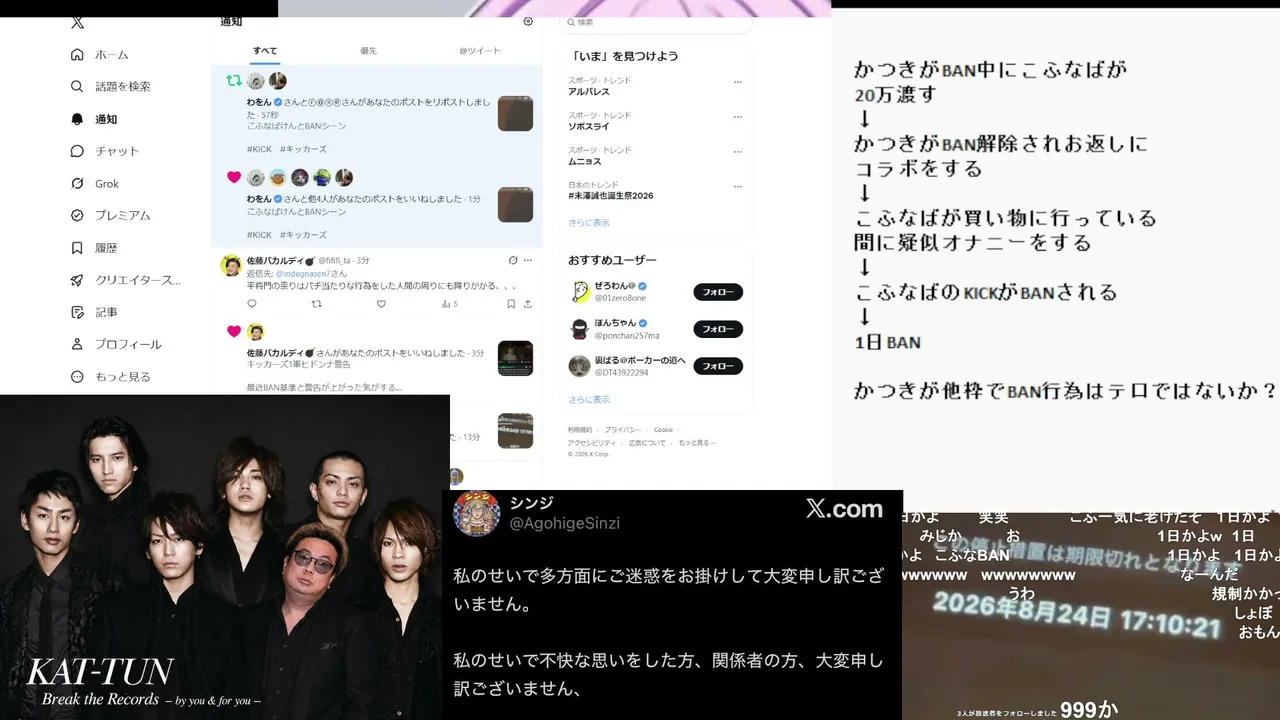Open the ソボスライ trend
This screenshot has width=1280, height=720.
pos(589,126)
